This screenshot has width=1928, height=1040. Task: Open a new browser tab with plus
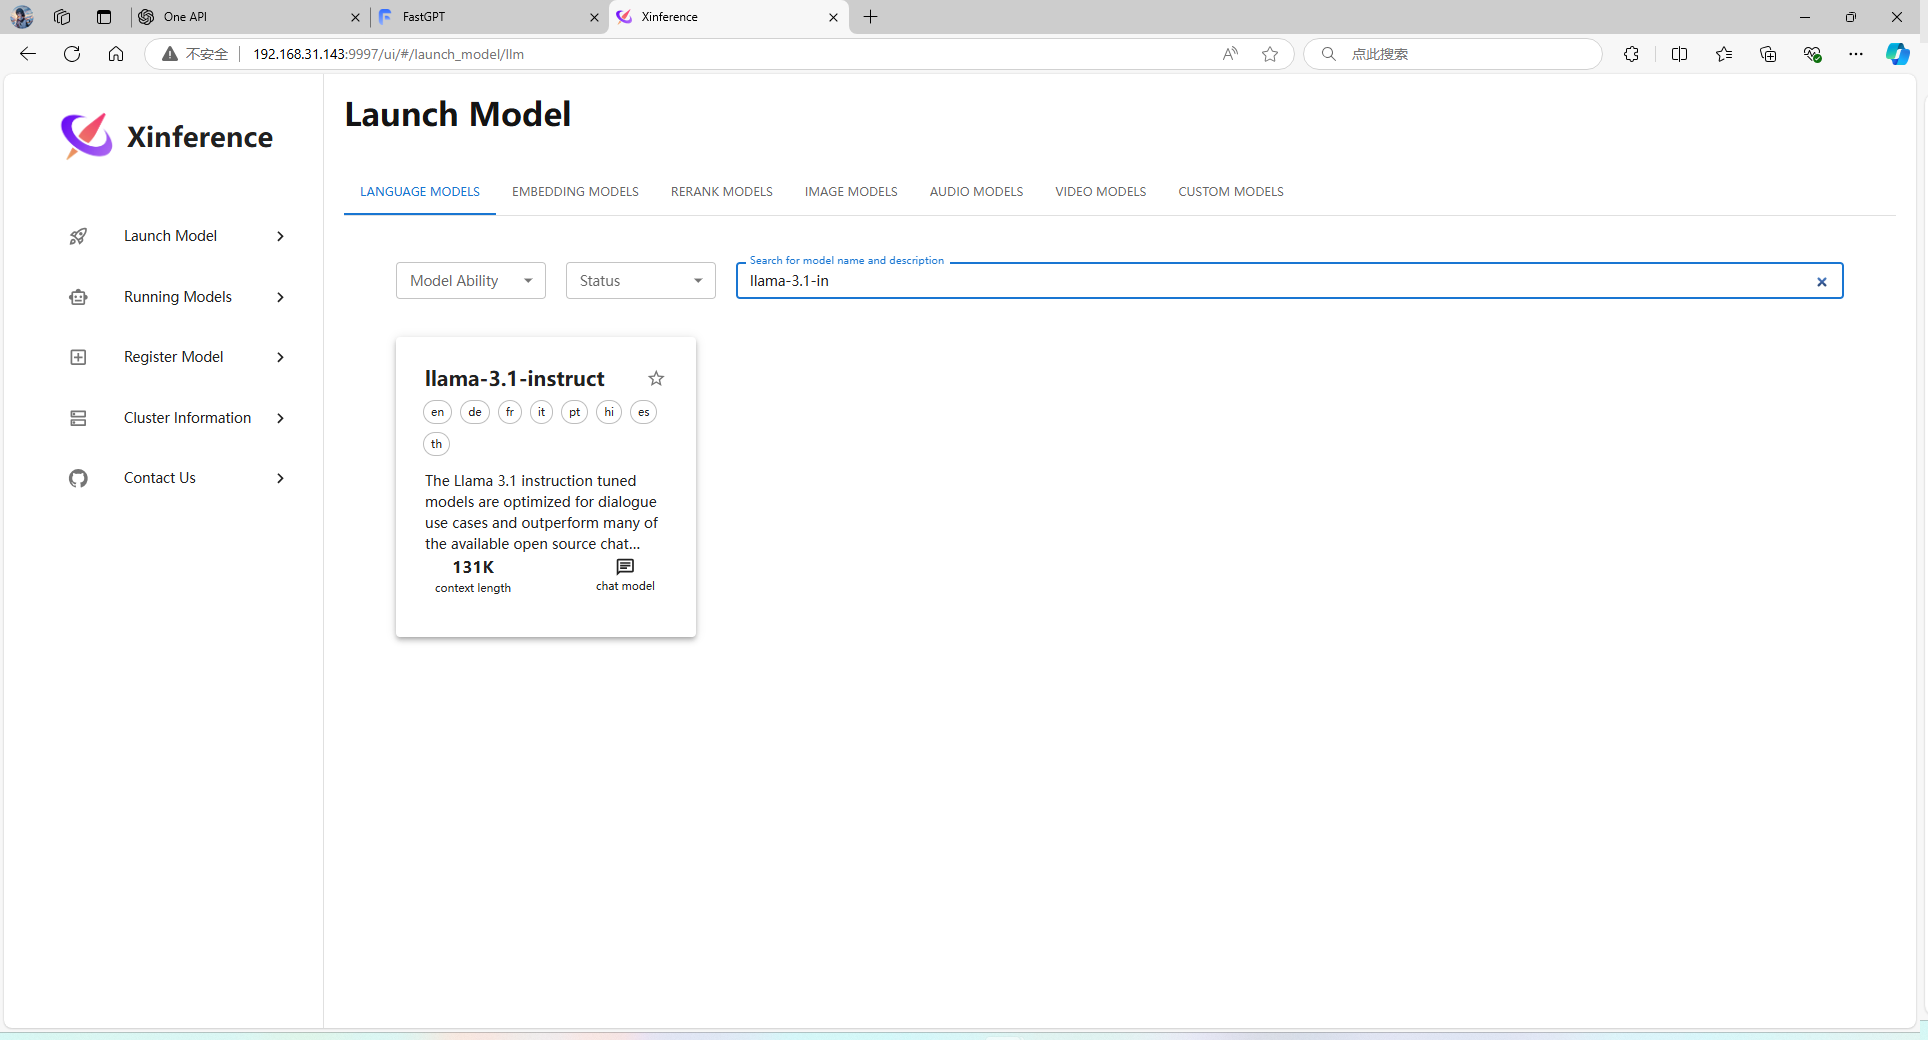click(x=871, y=17)
